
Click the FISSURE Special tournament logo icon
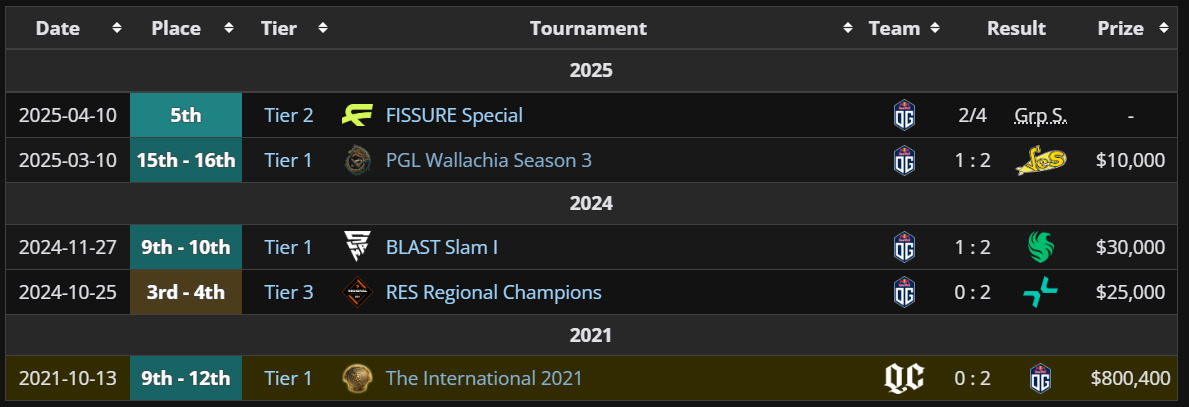[x=357, y=115]
